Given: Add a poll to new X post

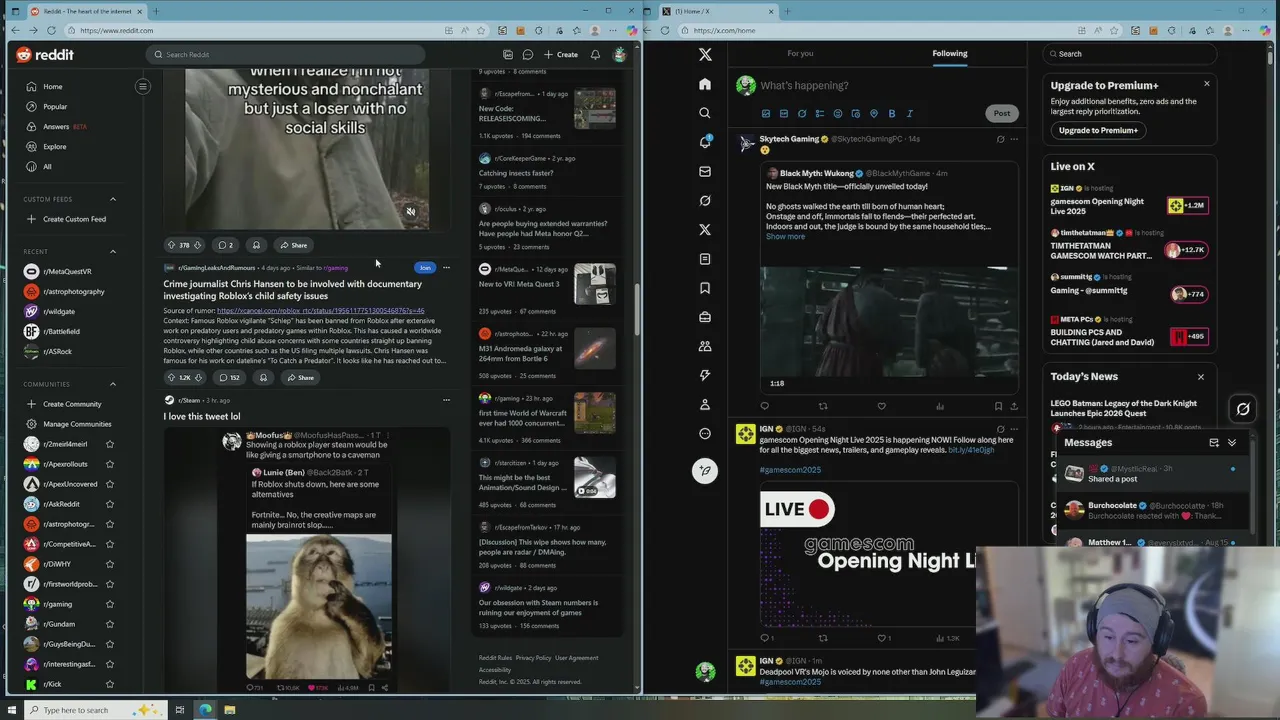Looking at the screenshot, I should [820, 113].
